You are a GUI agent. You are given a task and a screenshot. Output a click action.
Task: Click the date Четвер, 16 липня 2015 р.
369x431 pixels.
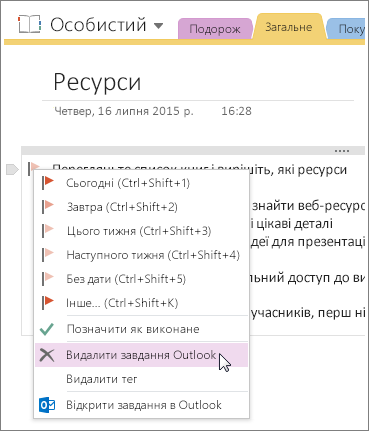click(124, 111)
